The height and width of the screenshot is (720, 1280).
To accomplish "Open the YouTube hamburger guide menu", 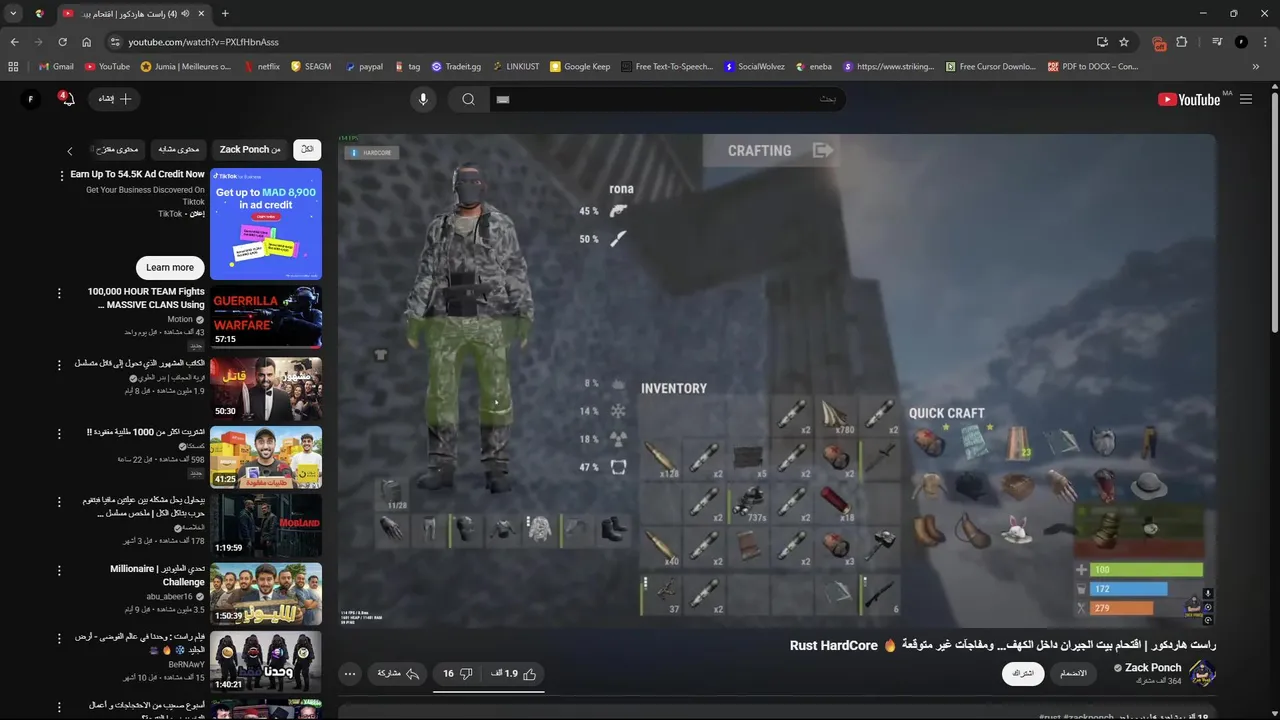I will [x=1246, y=99].
